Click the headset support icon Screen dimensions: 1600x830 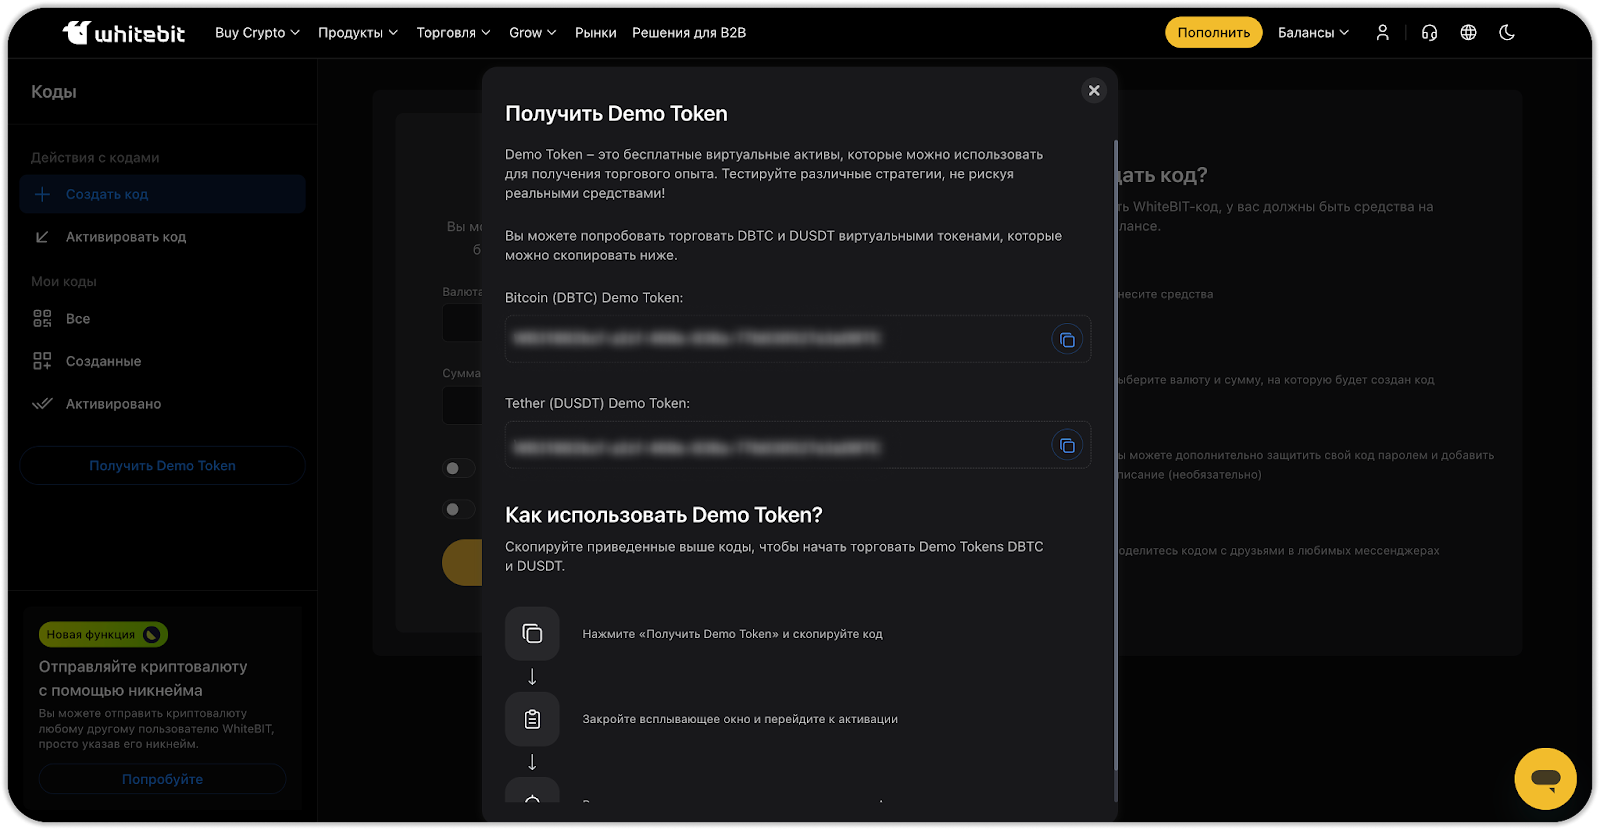pos(1429,33)
